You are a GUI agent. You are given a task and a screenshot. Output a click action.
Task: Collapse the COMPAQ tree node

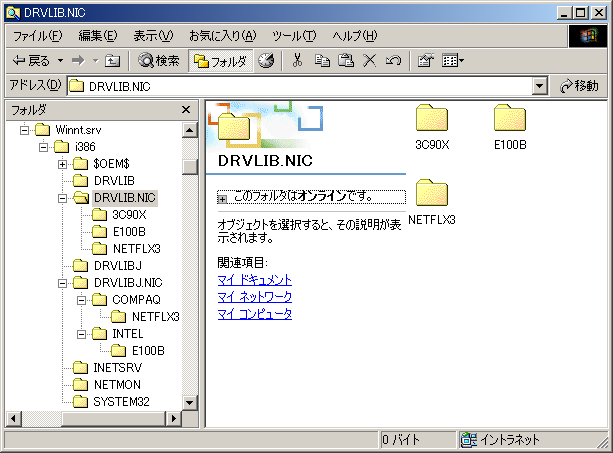point(81,300)
